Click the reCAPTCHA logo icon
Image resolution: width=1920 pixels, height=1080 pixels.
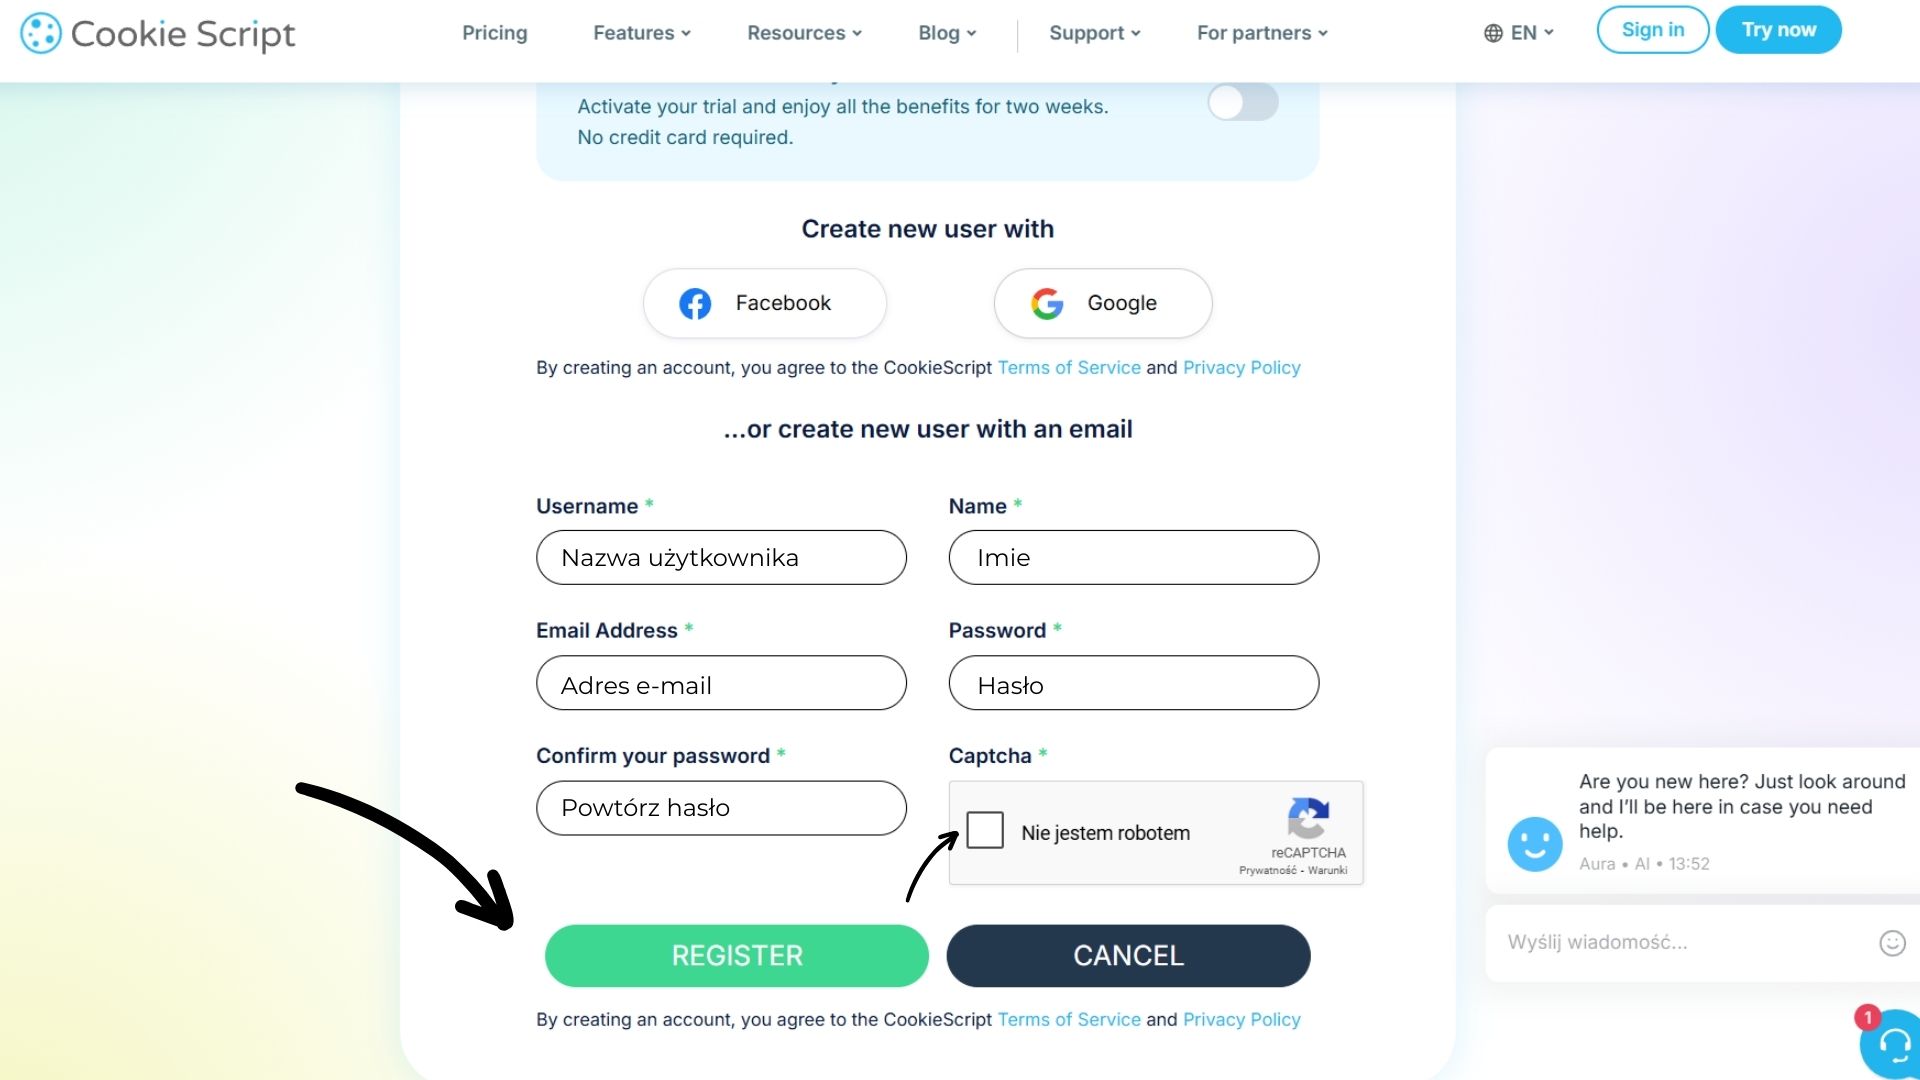coord(1308,818)
